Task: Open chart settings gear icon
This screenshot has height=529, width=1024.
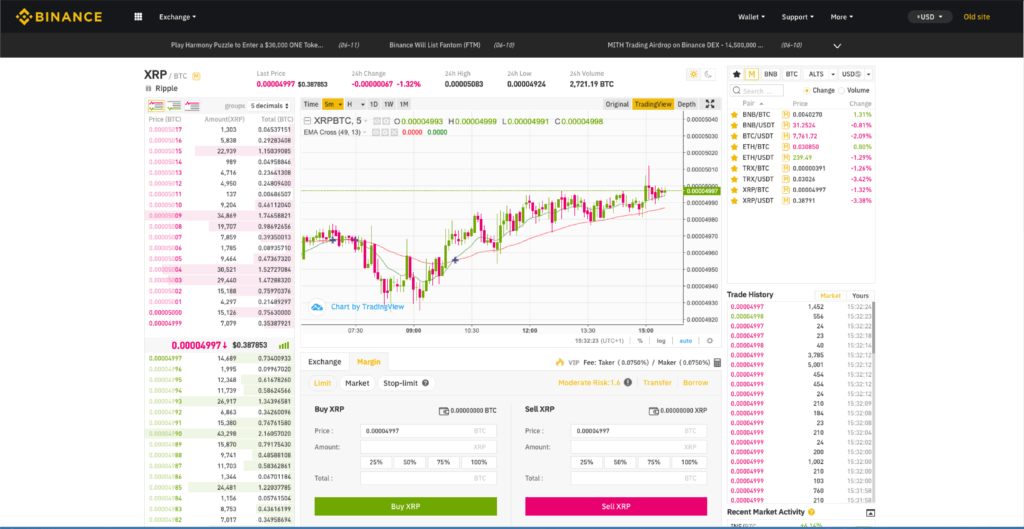Action: point(710,340)
